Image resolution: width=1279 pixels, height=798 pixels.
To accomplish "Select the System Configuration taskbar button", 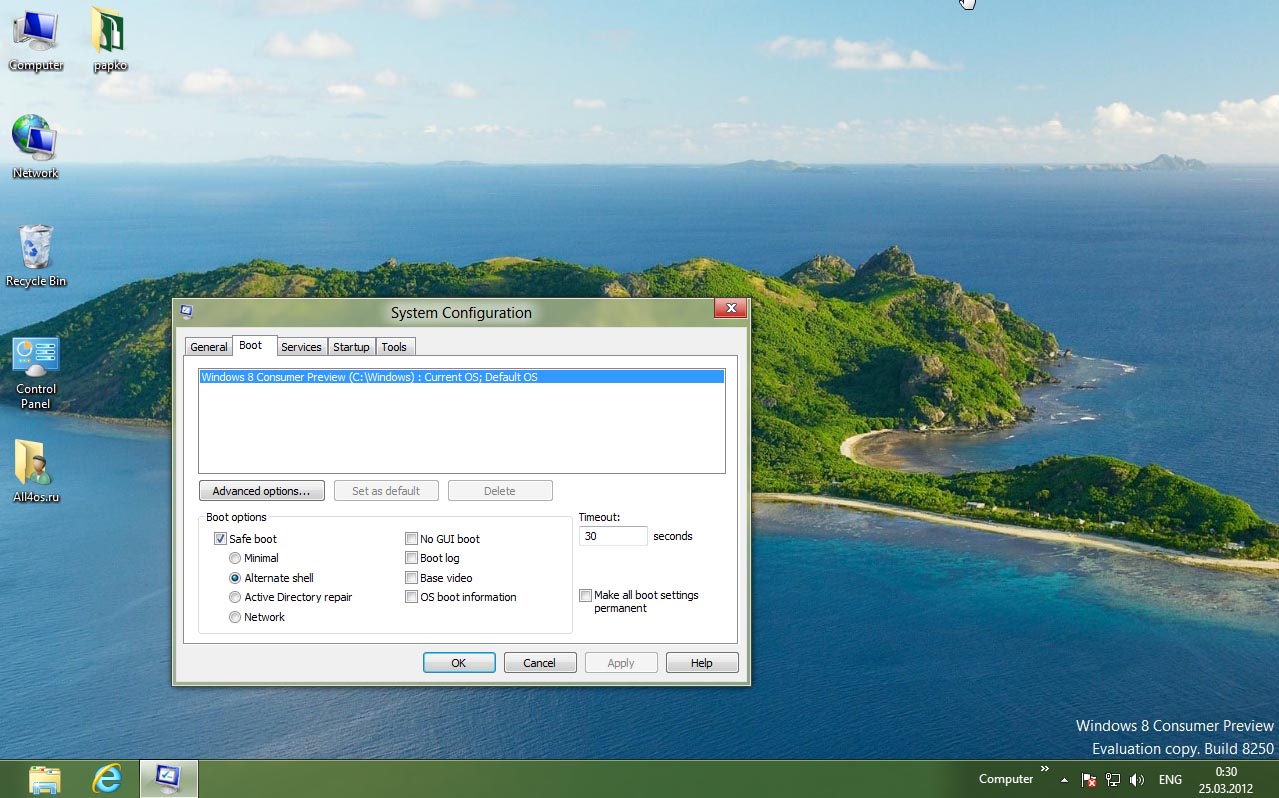I will point(168,779).
